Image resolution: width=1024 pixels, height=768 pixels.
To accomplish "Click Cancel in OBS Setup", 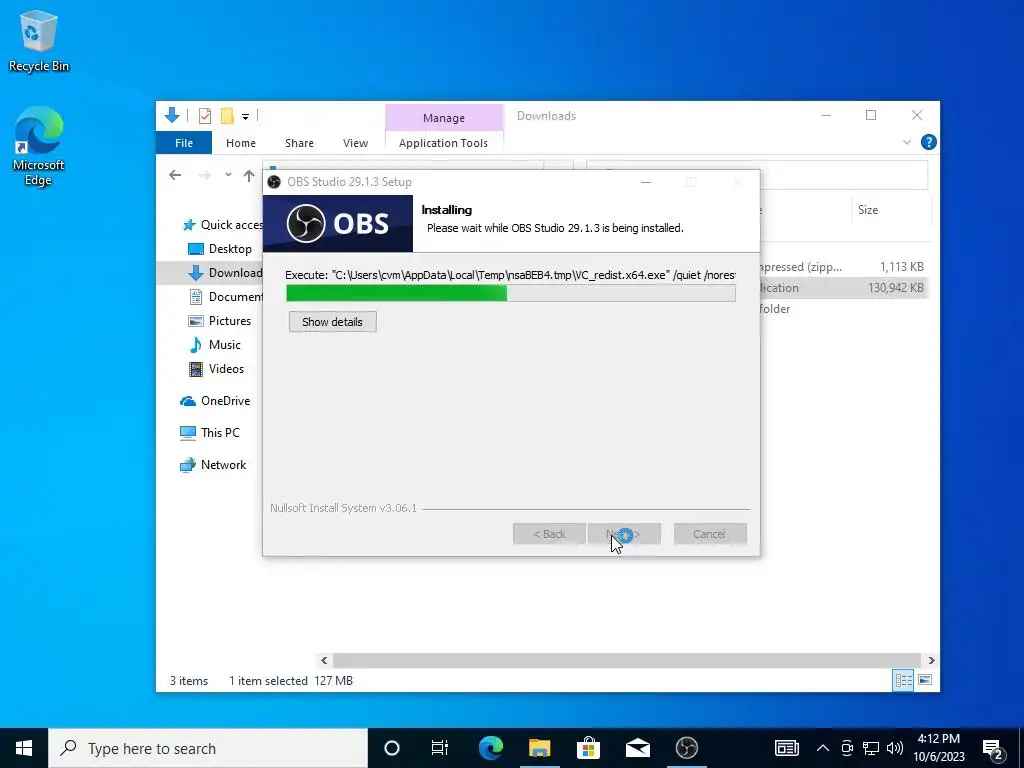I will pos(710,534).
